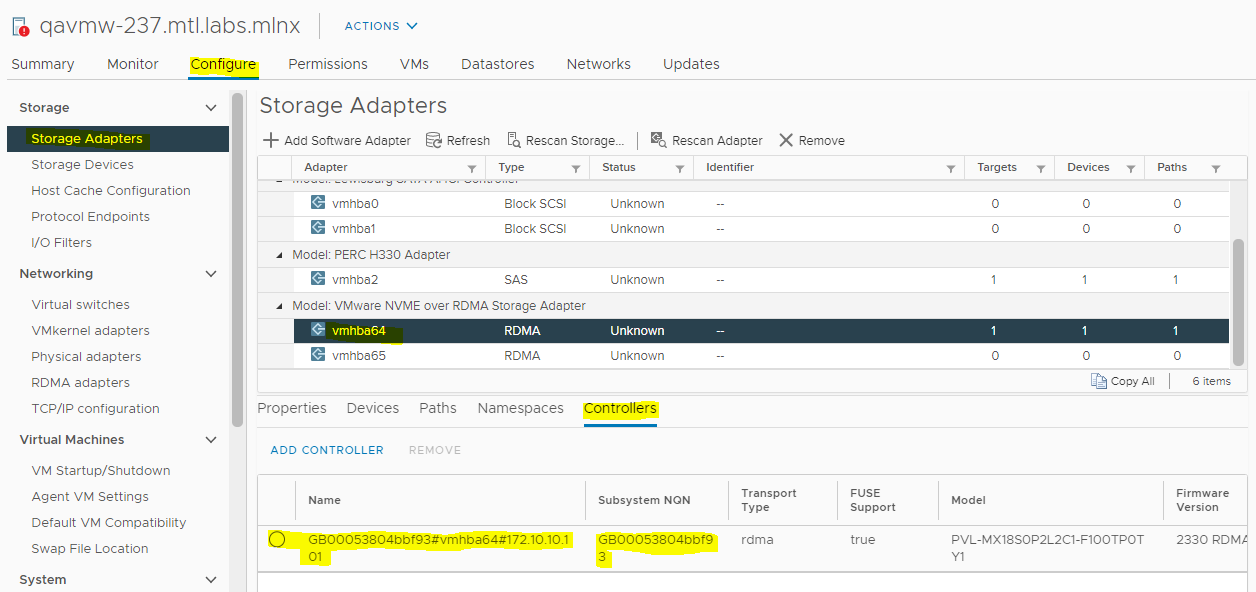Open VMkernel adapters
This screenshot has height=592, width=1256.
coord(91,331)
